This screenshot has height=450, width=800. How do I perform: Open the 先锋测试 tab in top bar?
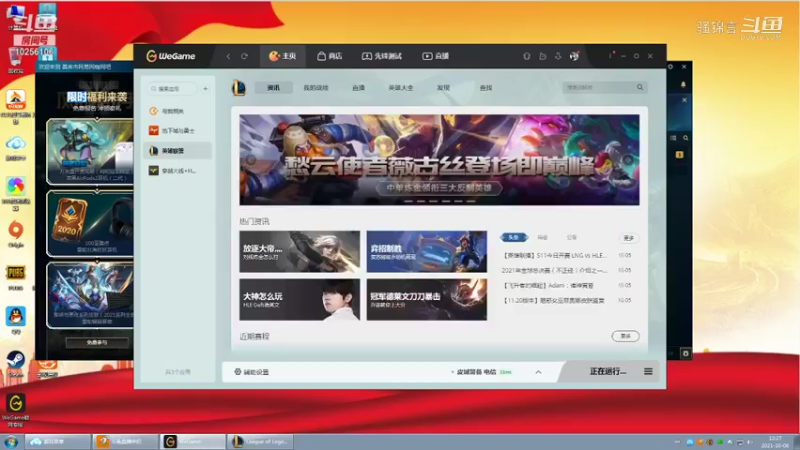click(382, 56)
